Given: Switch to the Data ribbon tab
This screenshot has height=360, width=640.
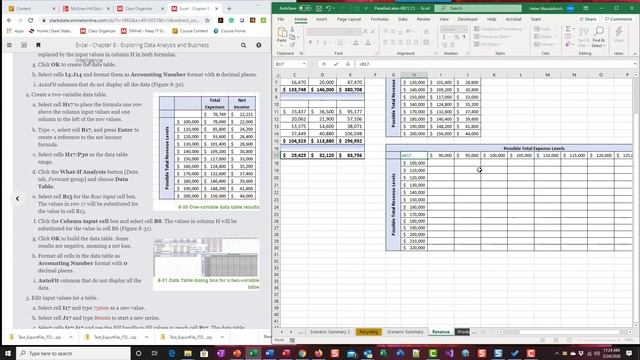Looking at the screenshot, I should tap(402, 19).
